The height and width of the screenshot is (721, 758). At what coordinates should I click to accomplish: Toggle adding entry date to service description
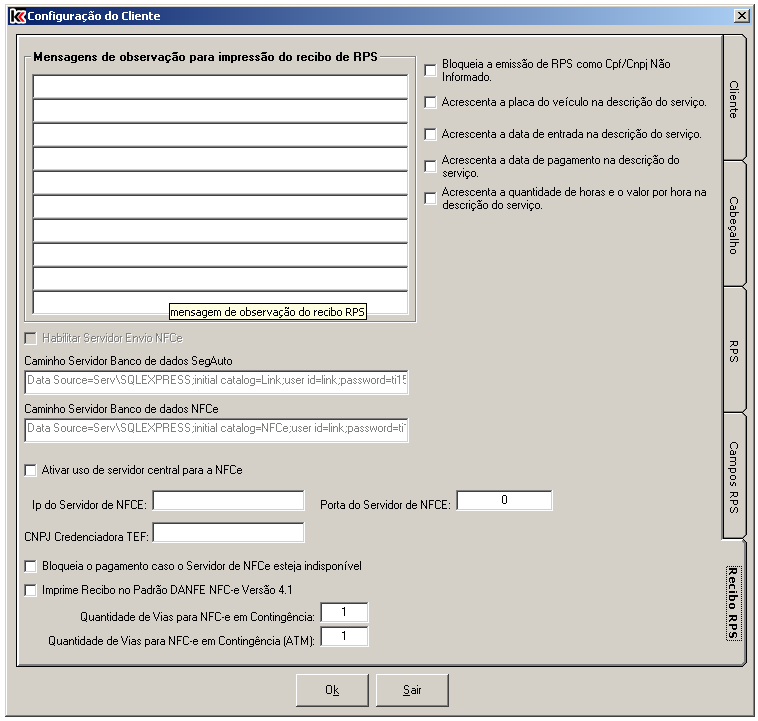pyautogui.click(x=431, y=134)
